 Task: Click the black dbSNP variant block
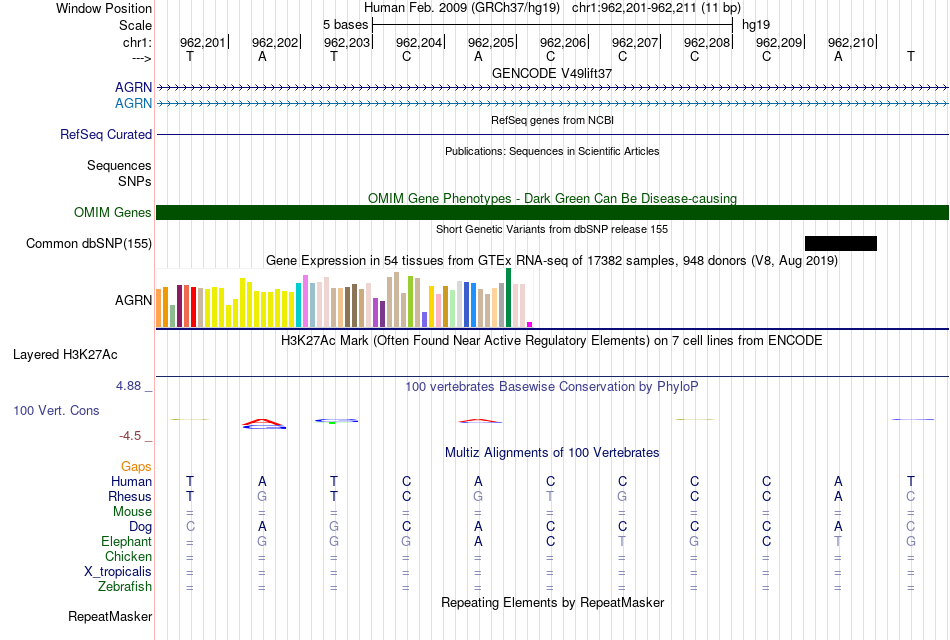coord(840,244)
